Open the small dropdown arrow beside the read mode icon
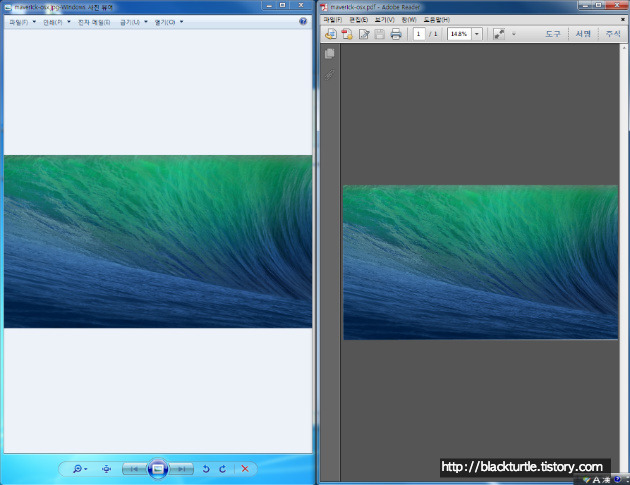 tap(513, 34)
